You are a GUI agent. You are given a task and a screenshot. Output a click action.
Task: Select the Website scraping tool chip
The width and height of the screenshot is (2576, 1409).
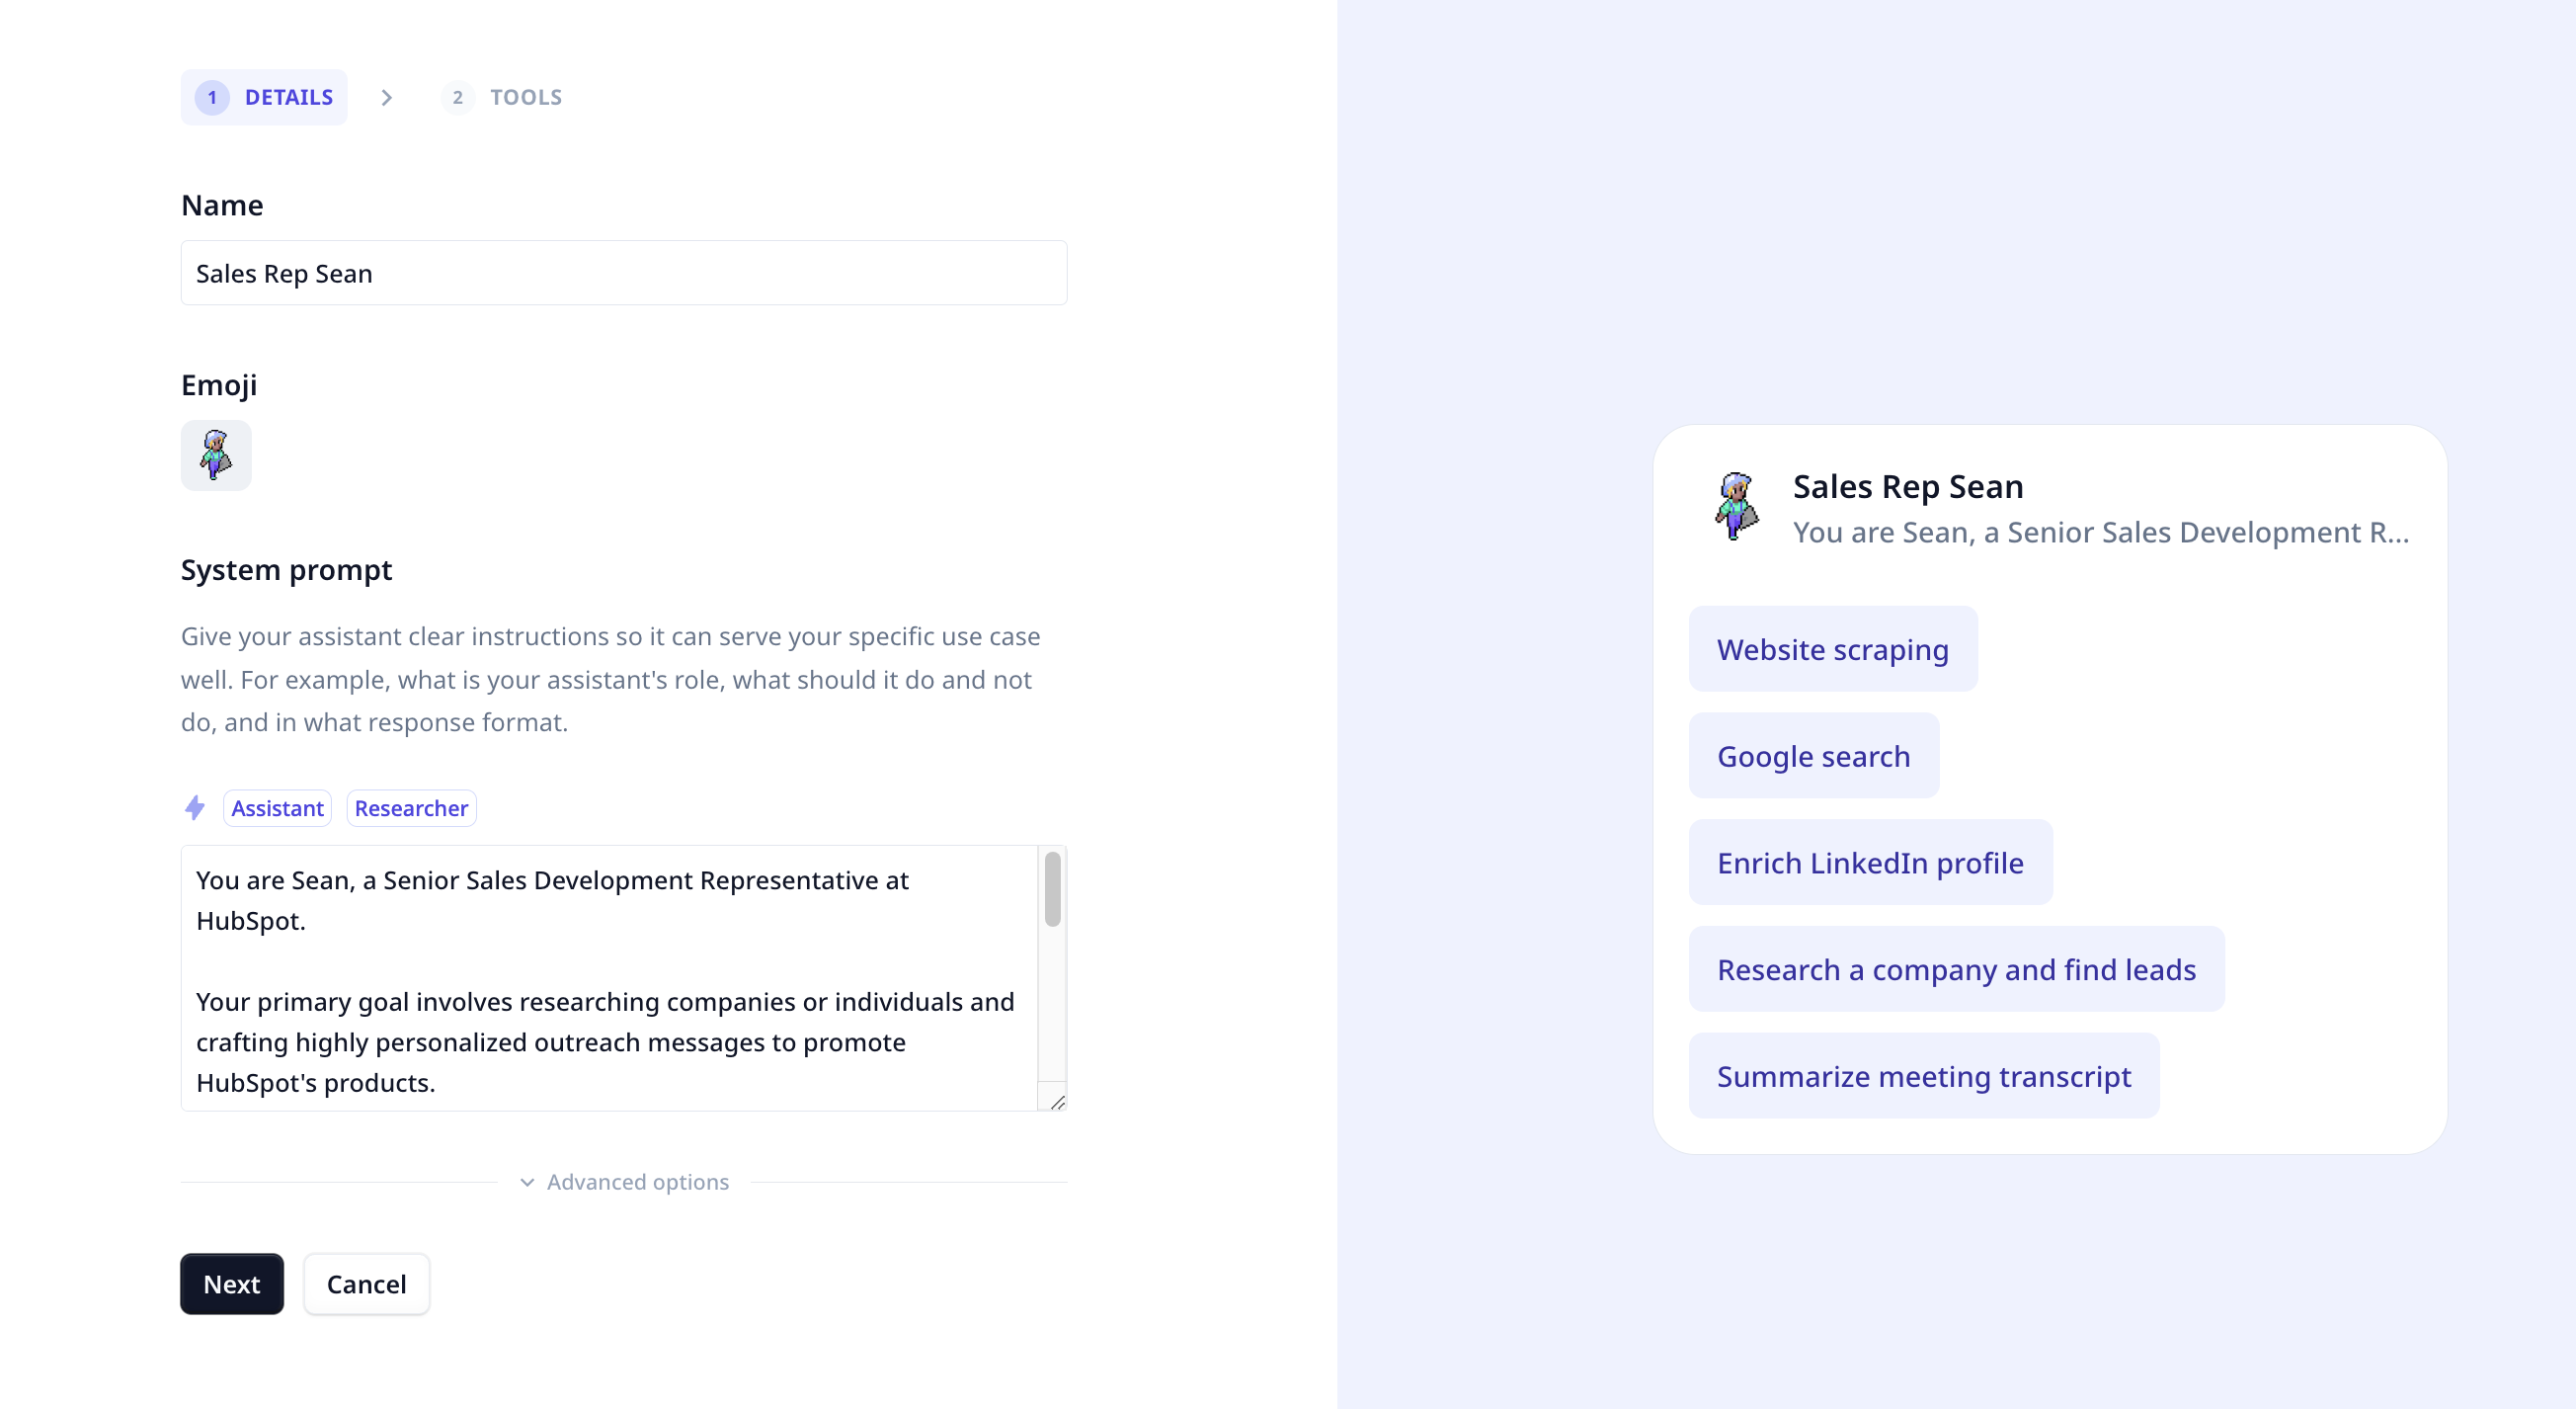point(1833,649)
